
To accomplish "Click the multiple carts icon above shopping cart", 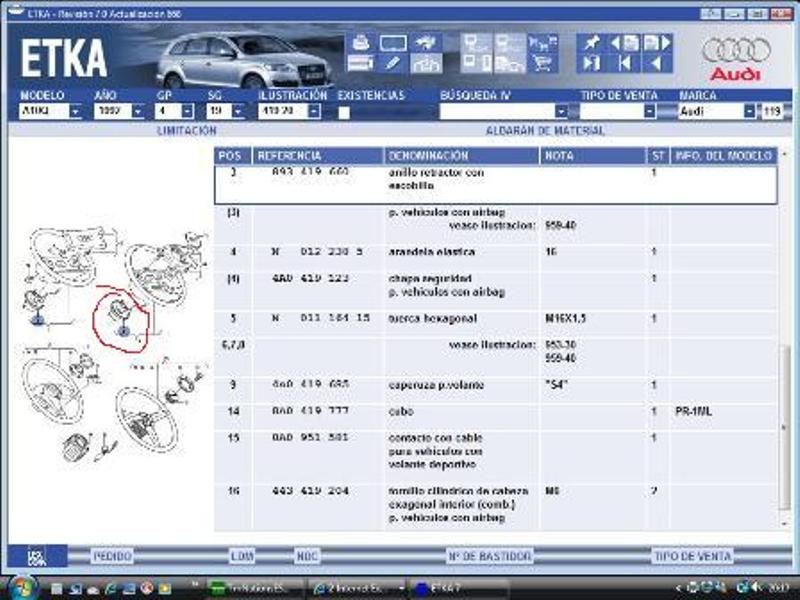I will 542,42.
